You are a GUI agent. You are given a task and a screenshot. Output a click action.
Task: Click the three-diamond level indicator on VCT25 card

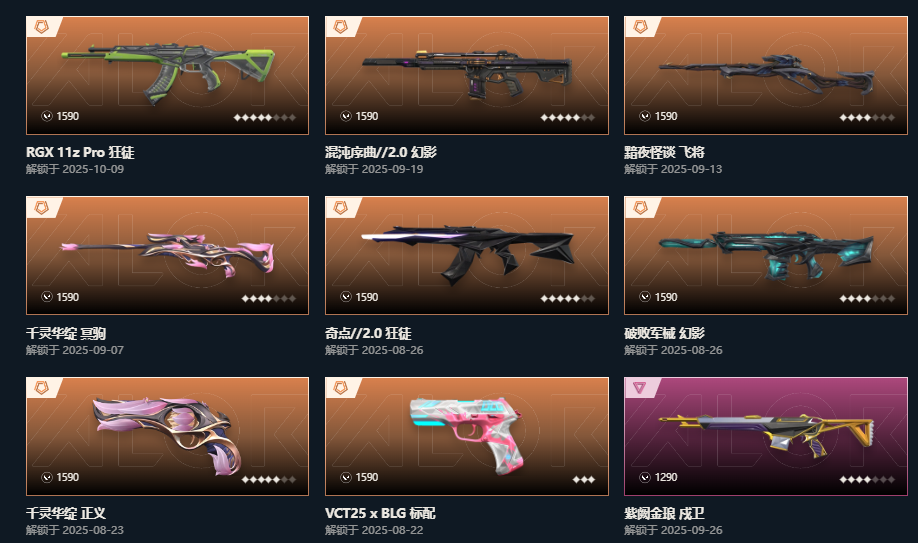(583, 480)
